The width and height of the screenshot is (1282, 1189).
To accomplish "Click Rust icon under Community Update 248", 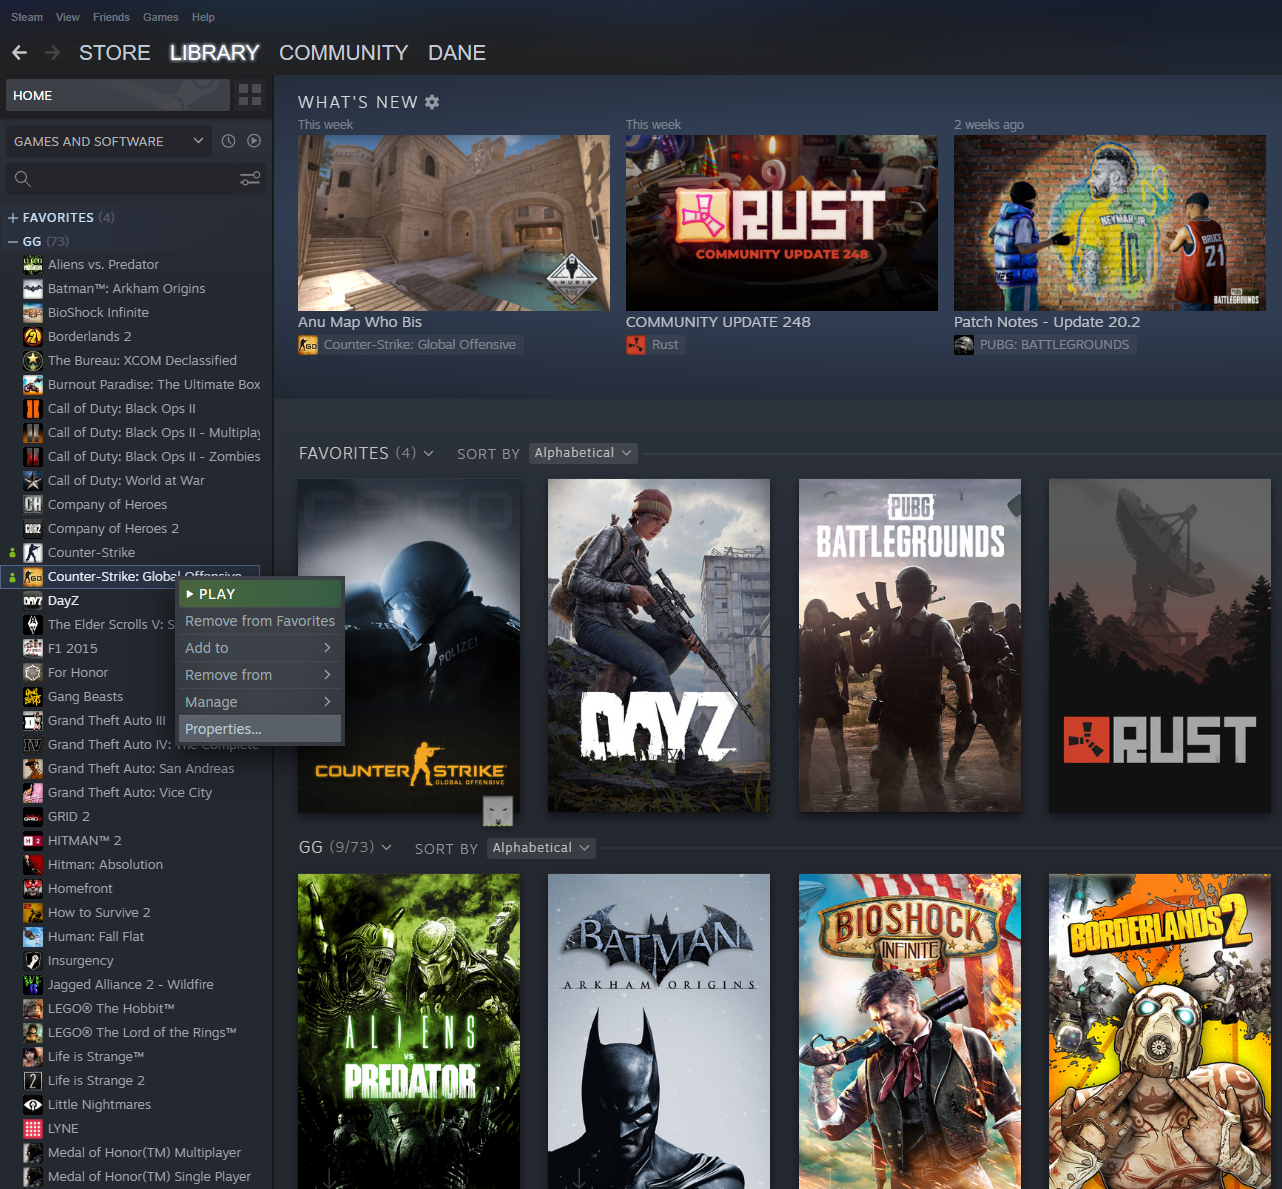I will pos(636,345).
